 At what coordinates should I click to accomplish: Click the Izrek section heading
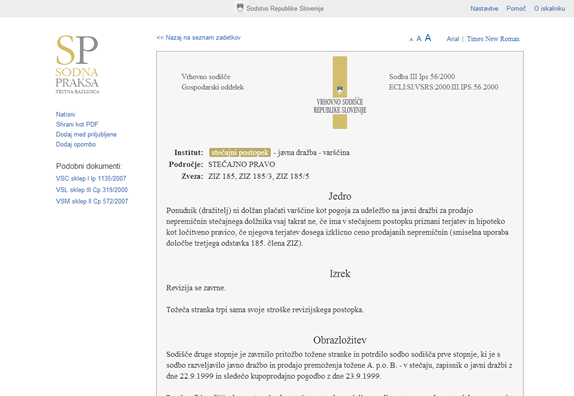(340, 273)
